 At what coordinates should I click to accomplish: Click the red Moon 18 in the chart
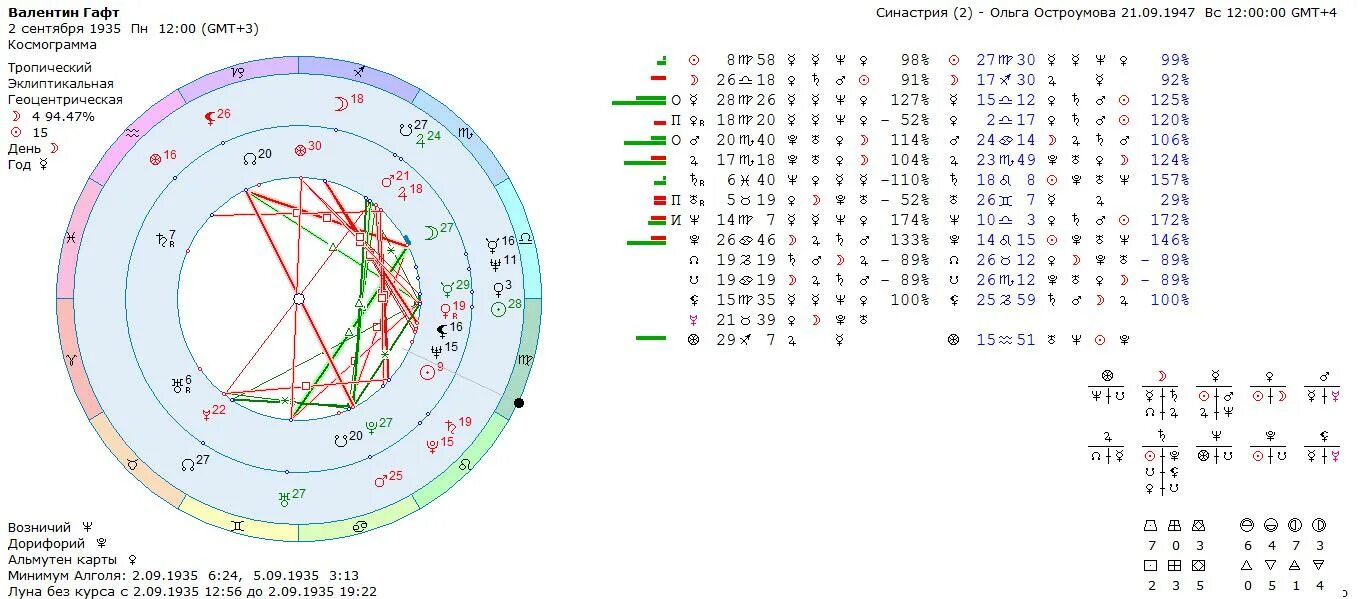coord(348,101)
